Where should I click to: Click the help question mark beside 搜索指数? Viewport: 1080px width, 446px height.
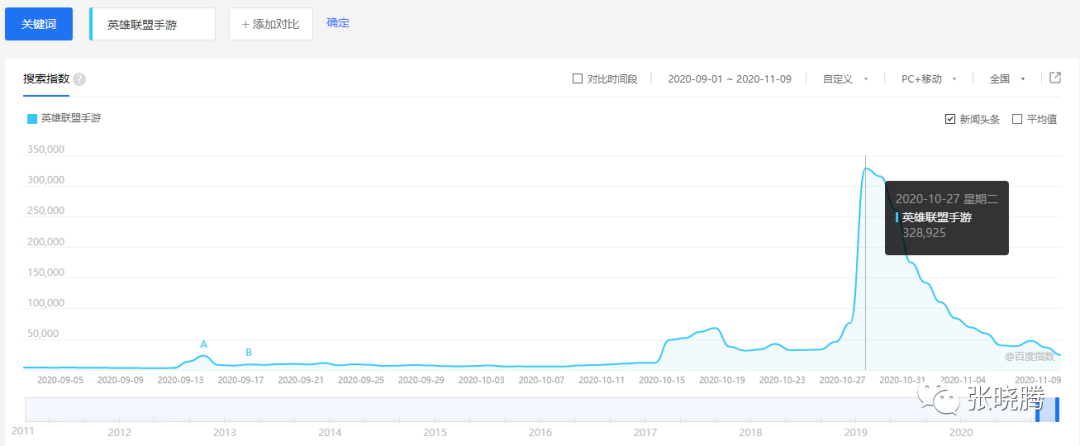tap(79, 79)
